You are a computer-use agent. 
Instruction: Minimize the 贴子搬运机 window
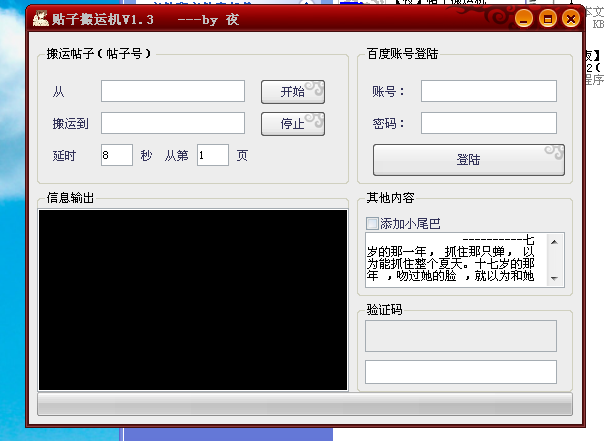click(x=526, y=18)
